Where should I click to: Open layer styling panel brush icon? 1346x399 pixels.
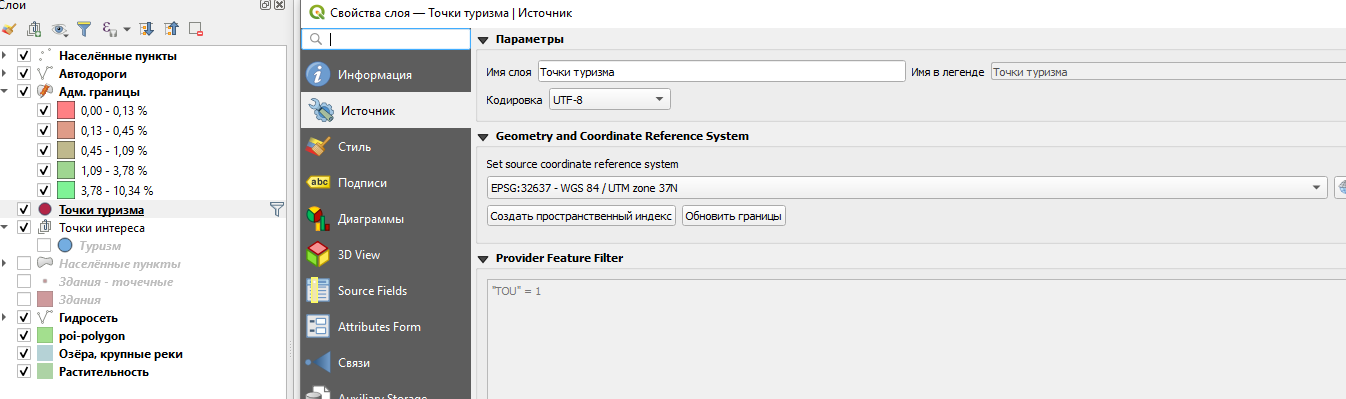(x=10, y=30)
